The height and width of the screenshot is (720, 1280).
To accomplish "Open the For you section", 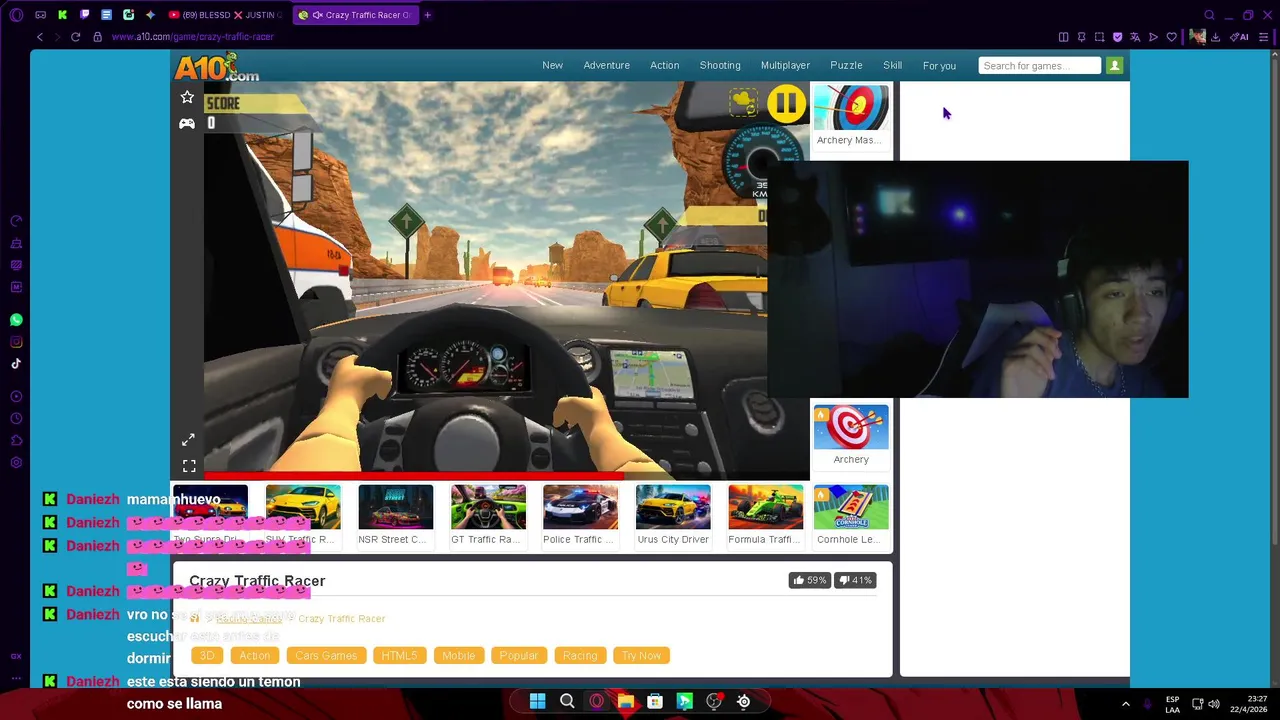I will pyautogui.click(x=939, y=66).
